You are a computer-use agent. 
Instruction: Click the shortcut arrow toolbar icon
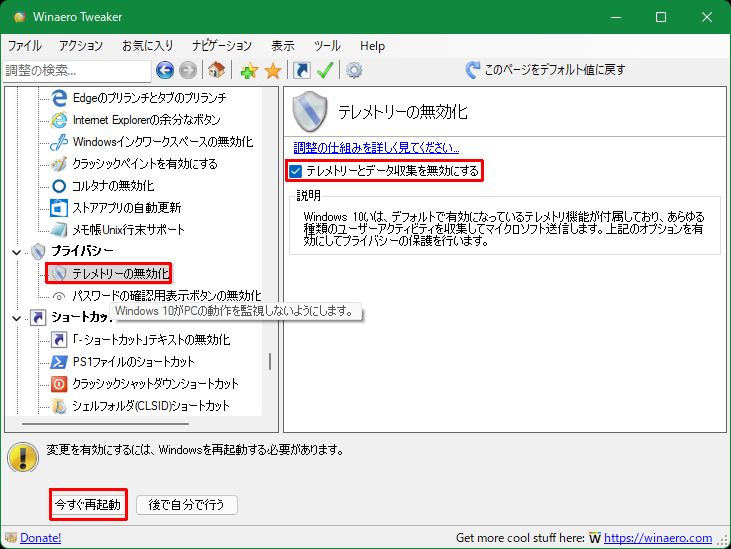click(302, 70)
